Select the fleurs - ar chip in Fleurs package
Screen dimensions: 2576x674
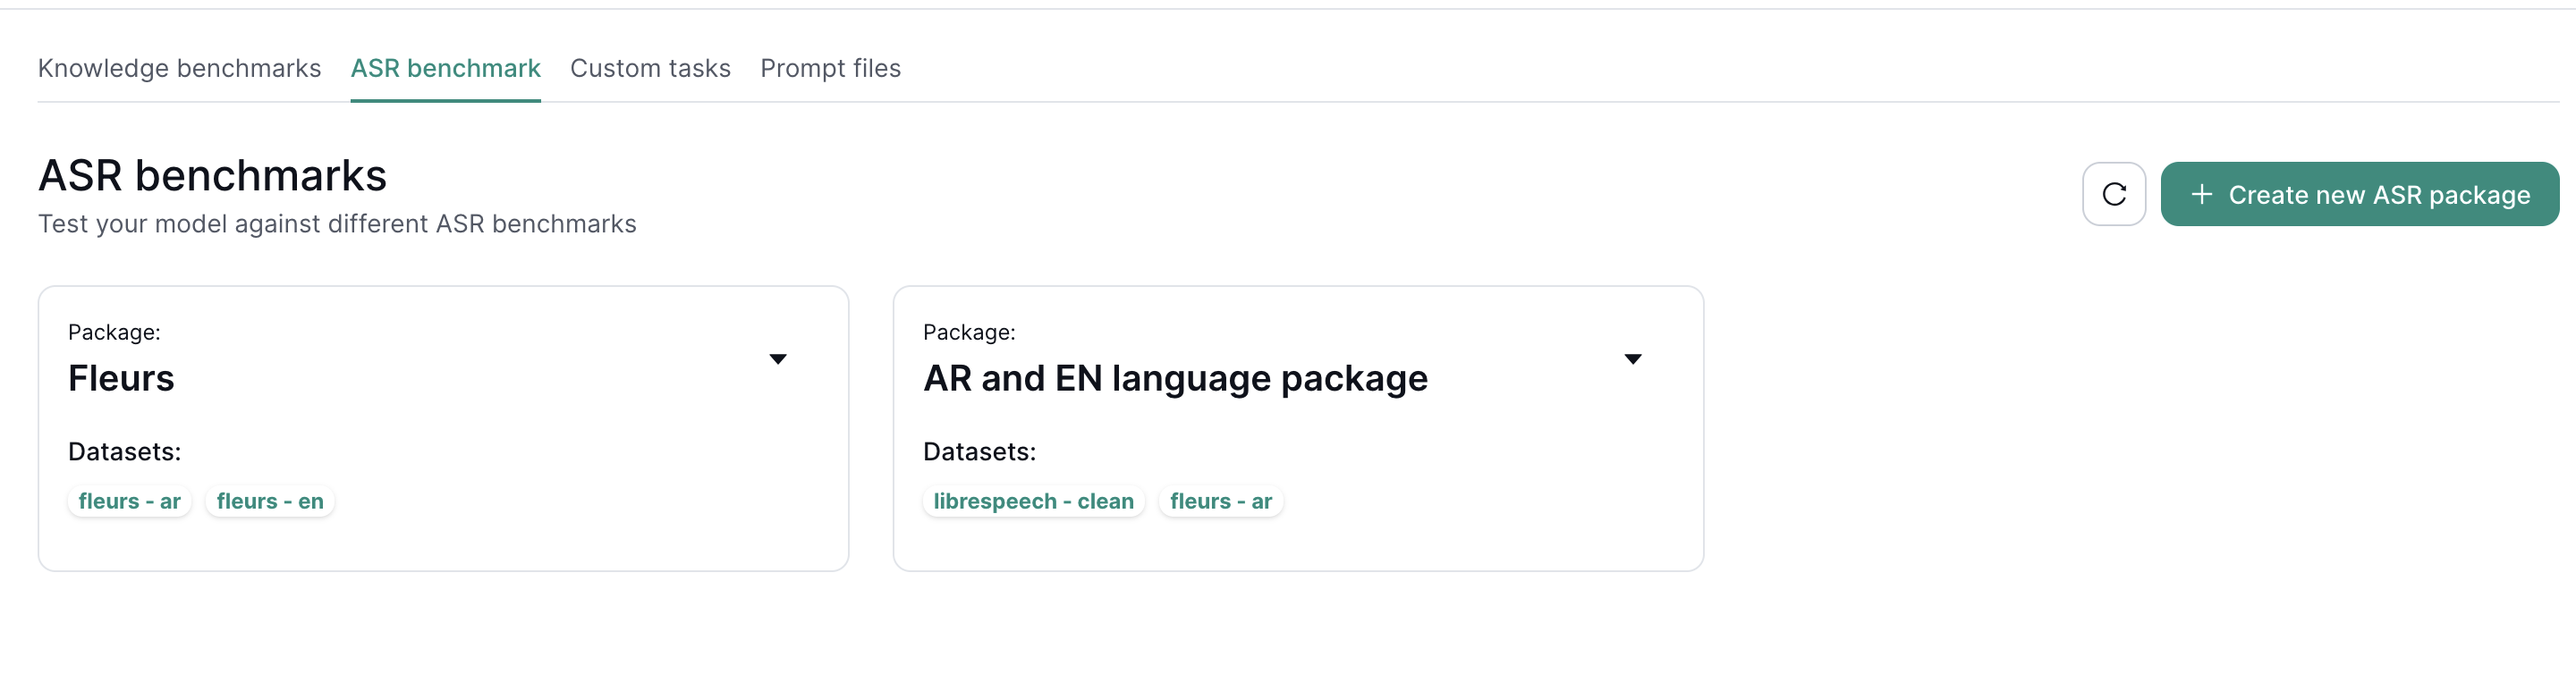pyautogui.click(x=129, y=501)
